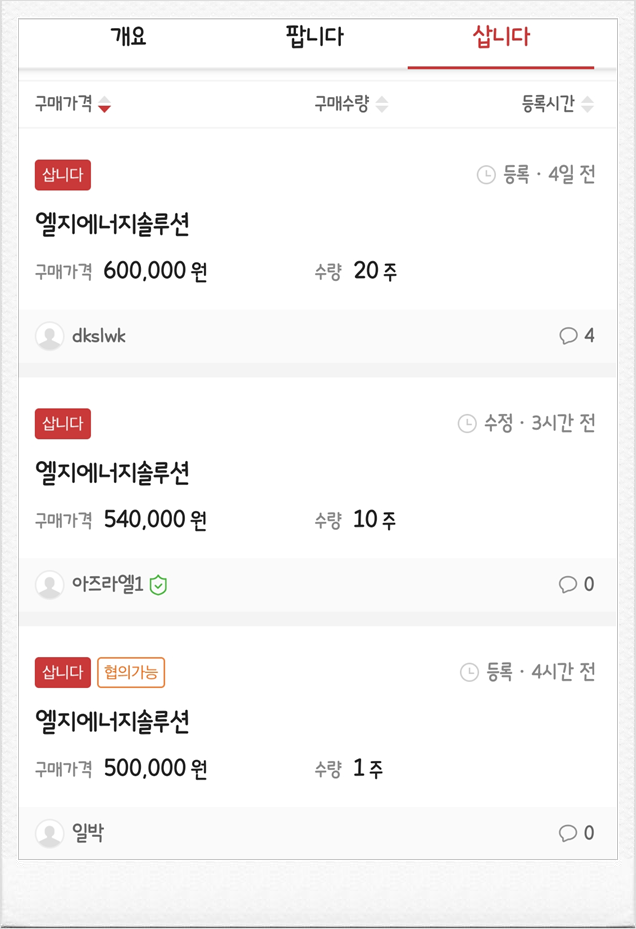Click the clock icon beside 4시간 전
The image size is (636, 929).
click(x=469, y=672)
